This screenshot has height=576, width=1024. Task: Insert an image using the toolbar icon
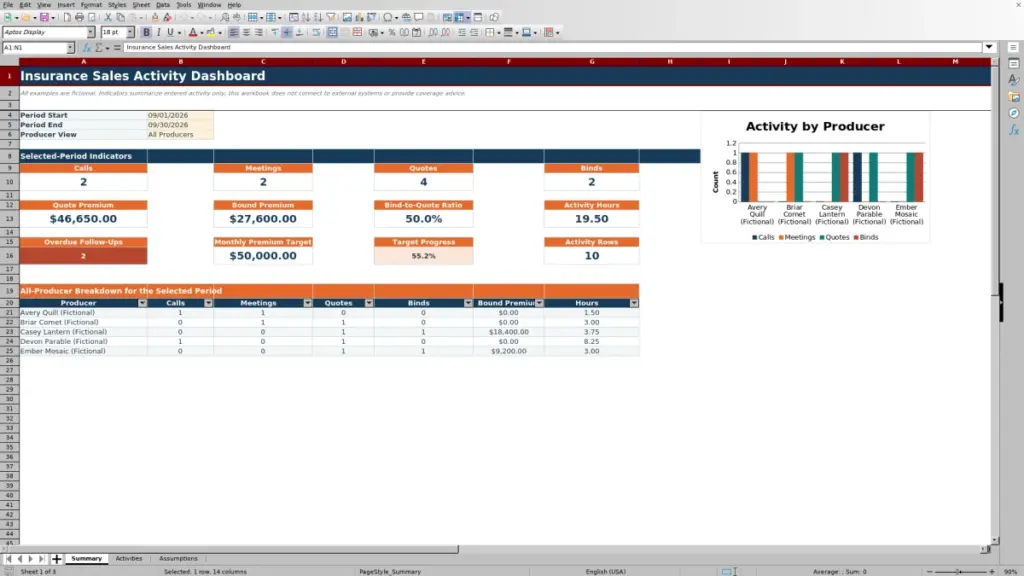[347, 18]
